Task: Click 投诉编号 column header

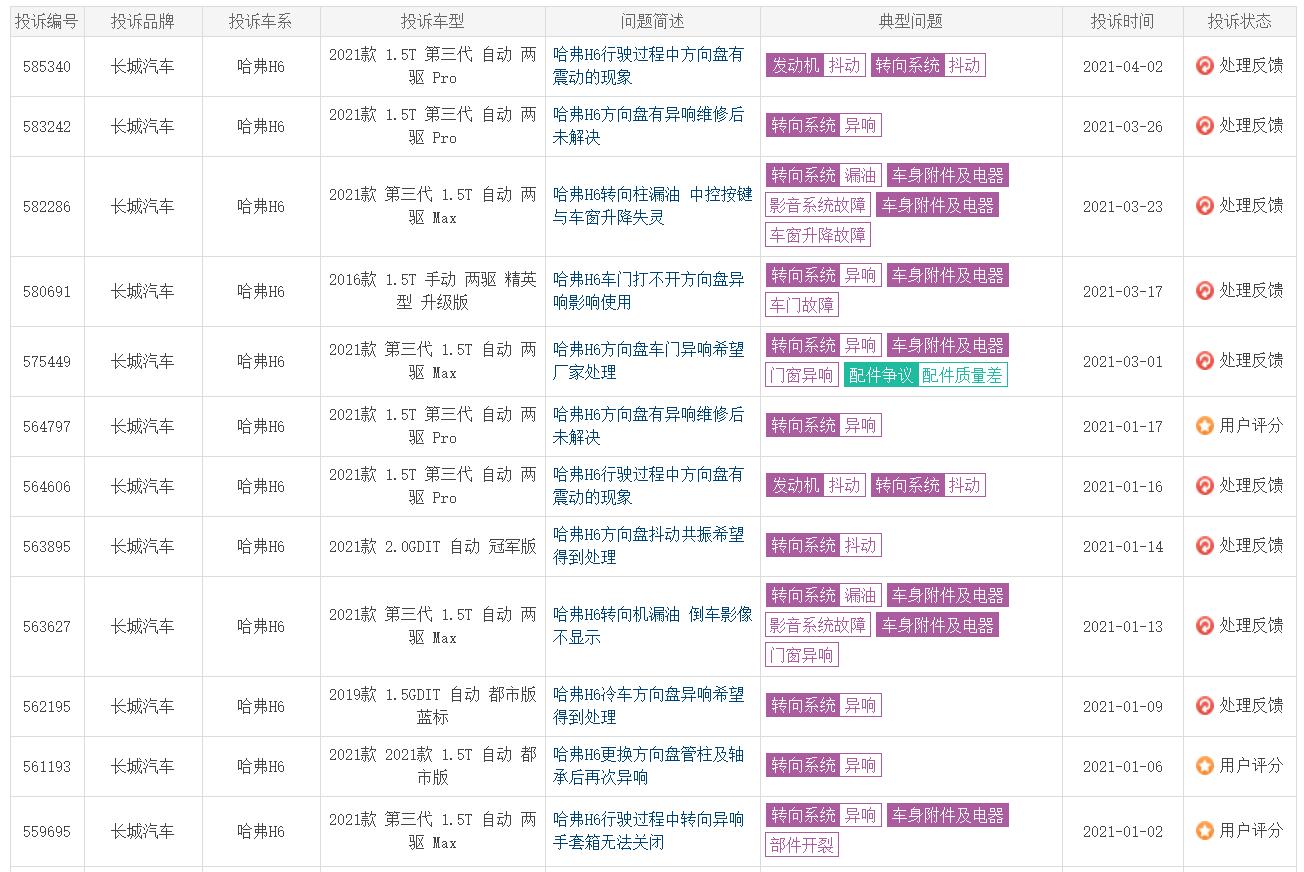Action: click(x=47, y=22)
